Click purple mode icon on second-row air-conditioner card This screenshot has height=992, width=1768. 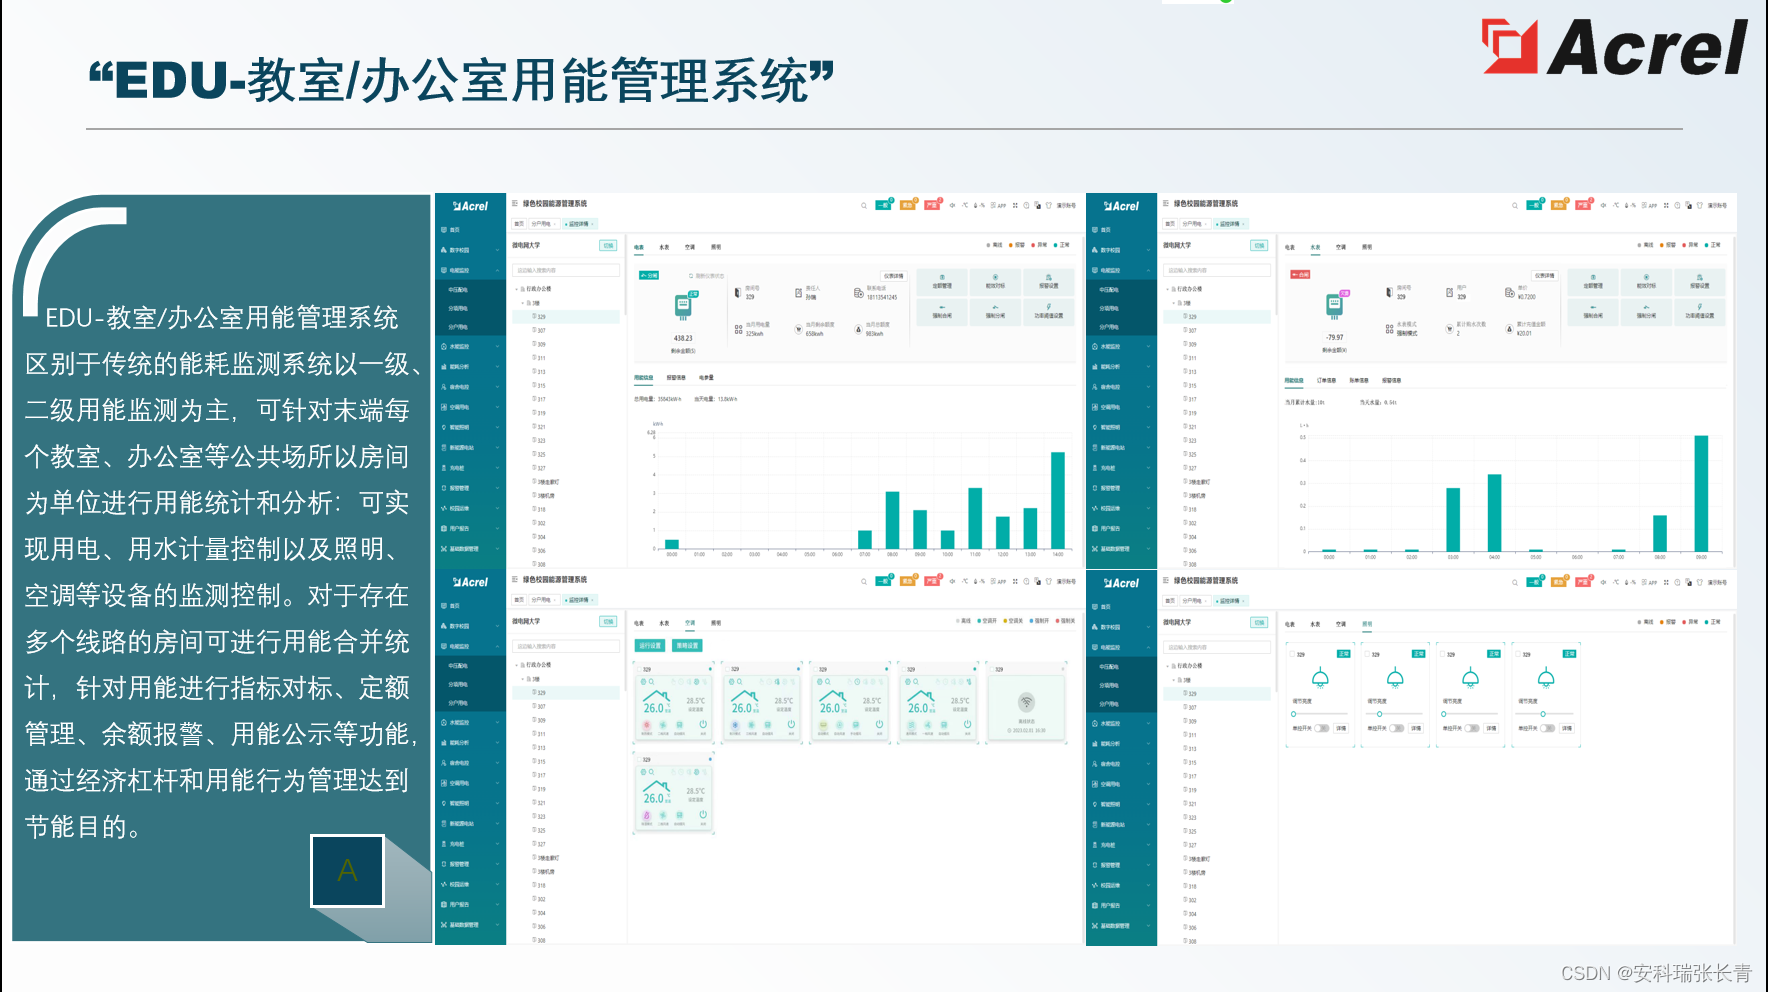click(647, 816)
